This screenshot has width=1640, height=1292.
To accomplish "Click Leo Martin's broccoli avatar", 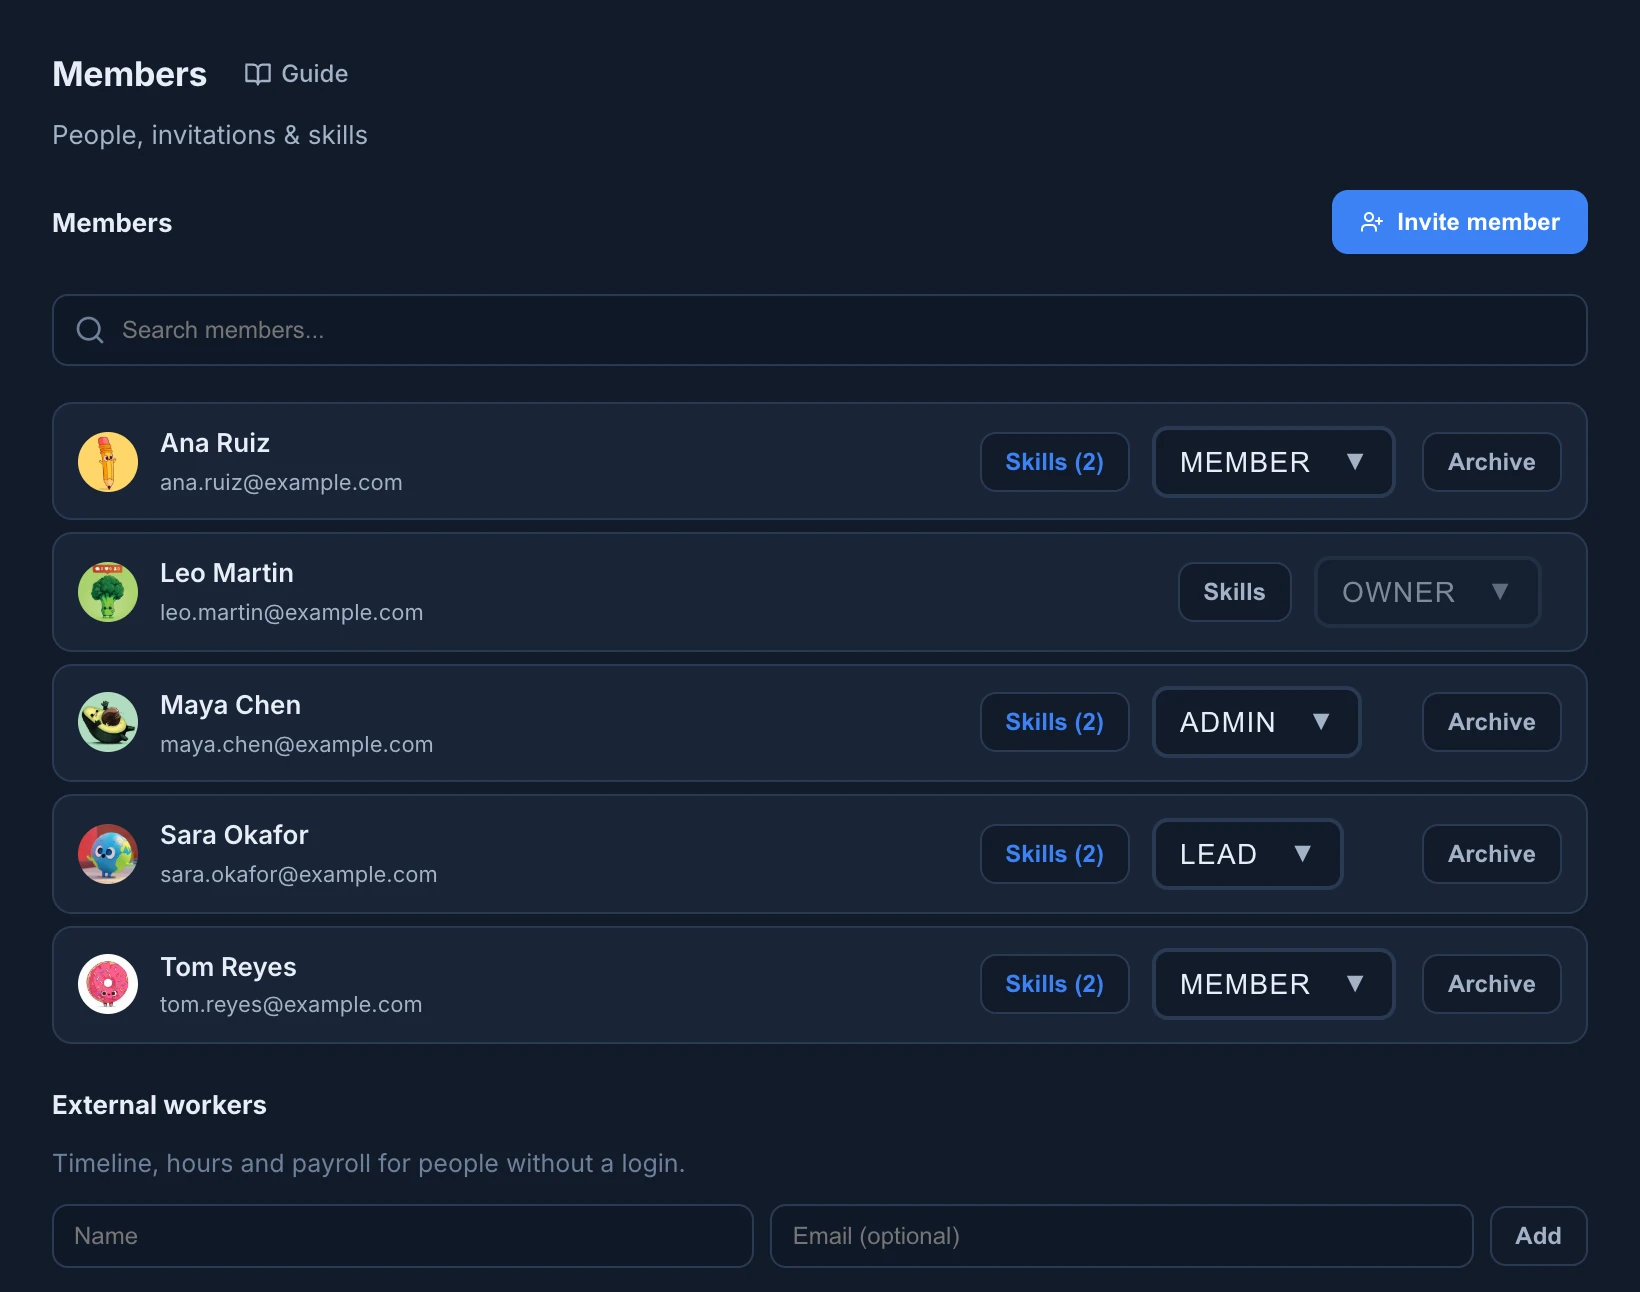I will [x=108, y=592].
